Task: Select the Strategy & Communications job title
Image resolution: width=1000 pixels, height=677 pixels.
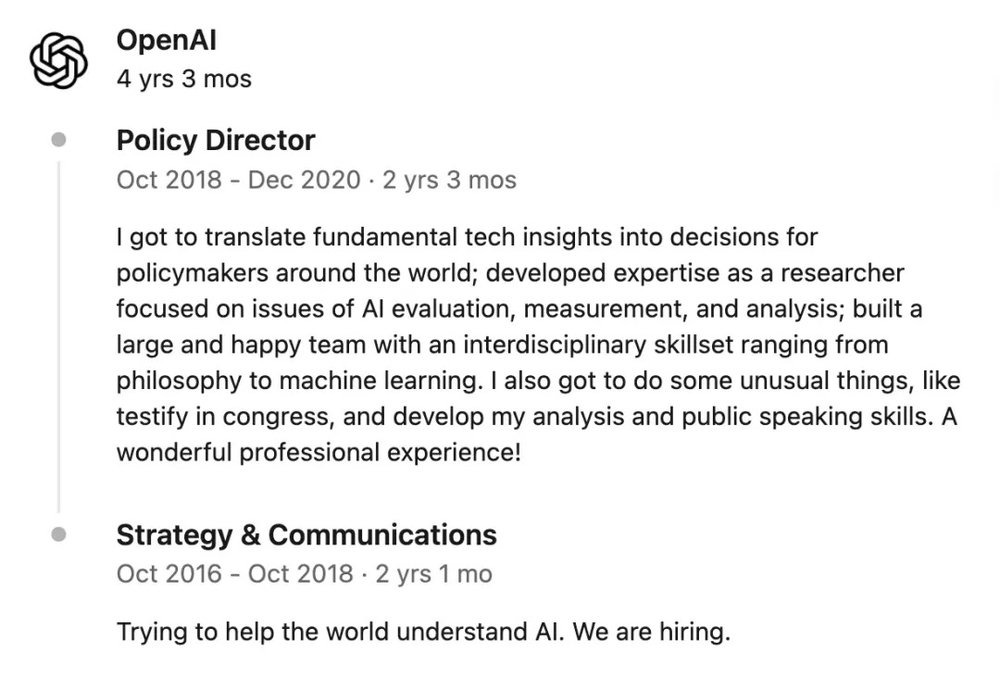Action: 306,535
